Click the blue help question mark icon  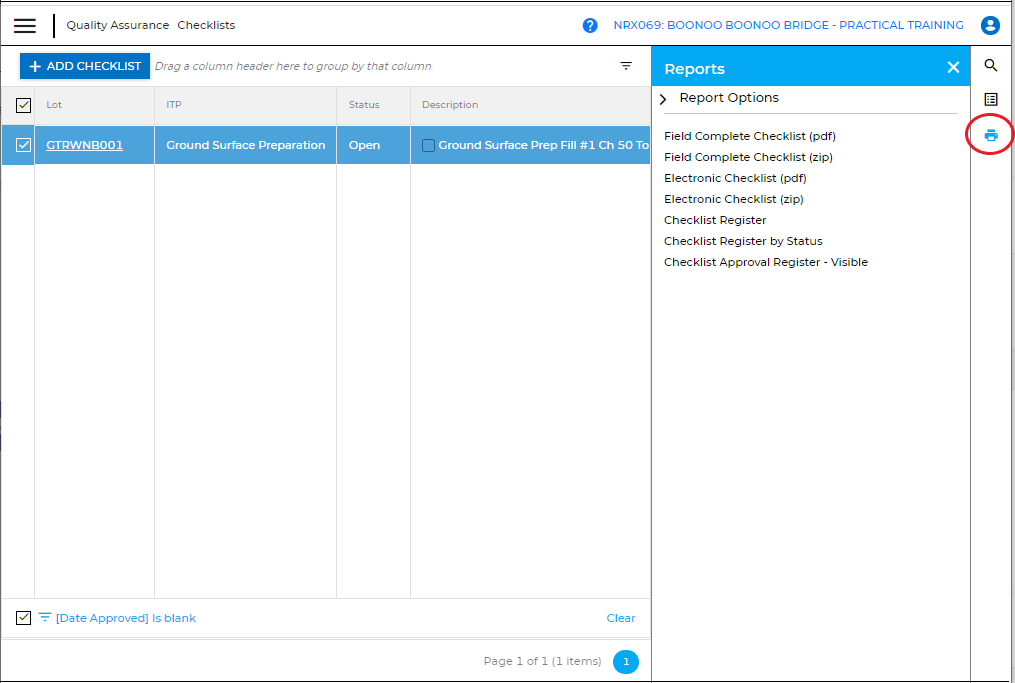(x=590, y=26)
